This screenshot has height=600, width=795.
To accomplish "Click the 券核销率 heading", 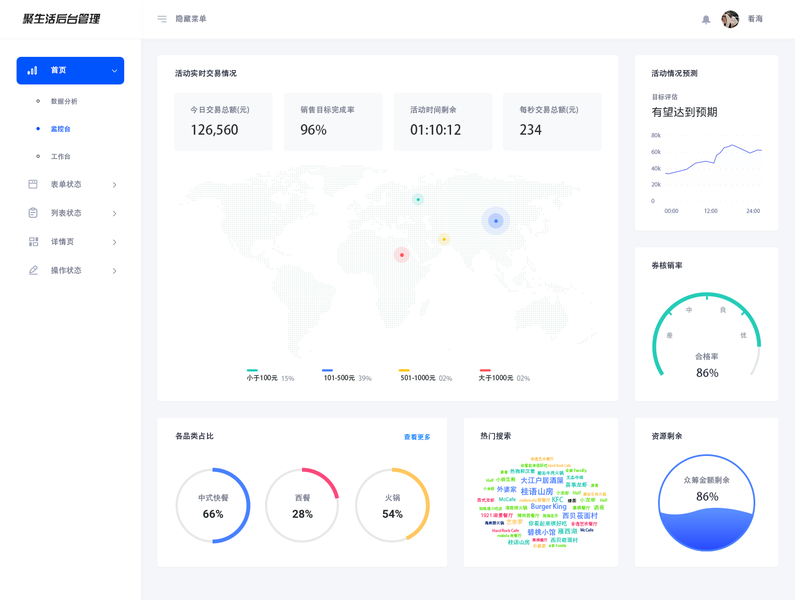I will coord(667,265).
